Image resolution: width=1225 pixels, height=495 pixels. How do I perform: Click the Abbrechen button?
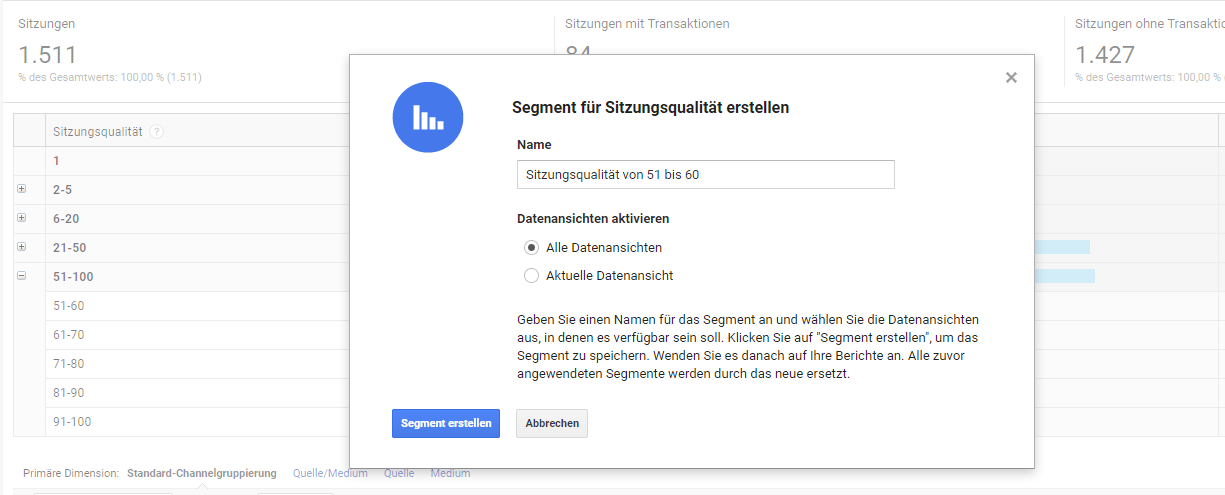pos(552,423)
